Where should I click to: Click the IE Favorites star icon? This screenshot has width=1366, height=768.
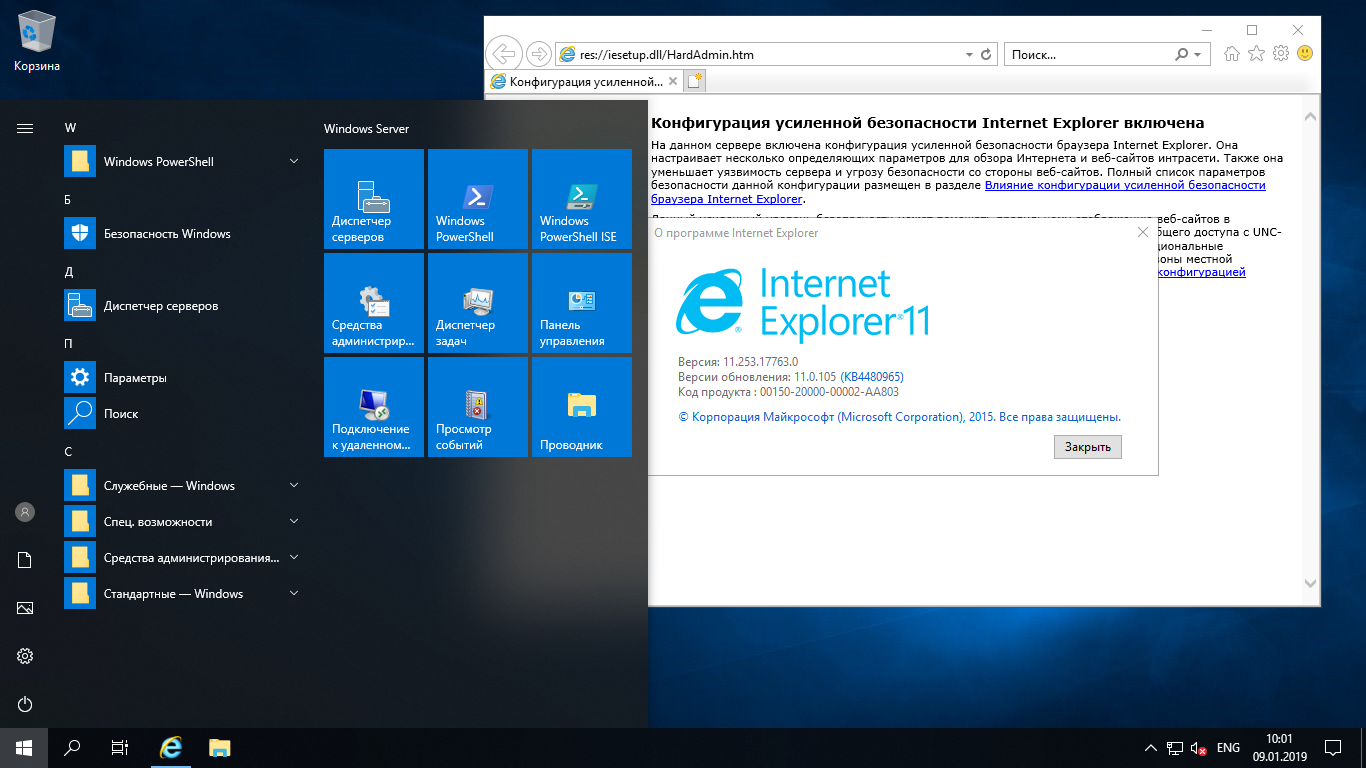[1257, 54]
